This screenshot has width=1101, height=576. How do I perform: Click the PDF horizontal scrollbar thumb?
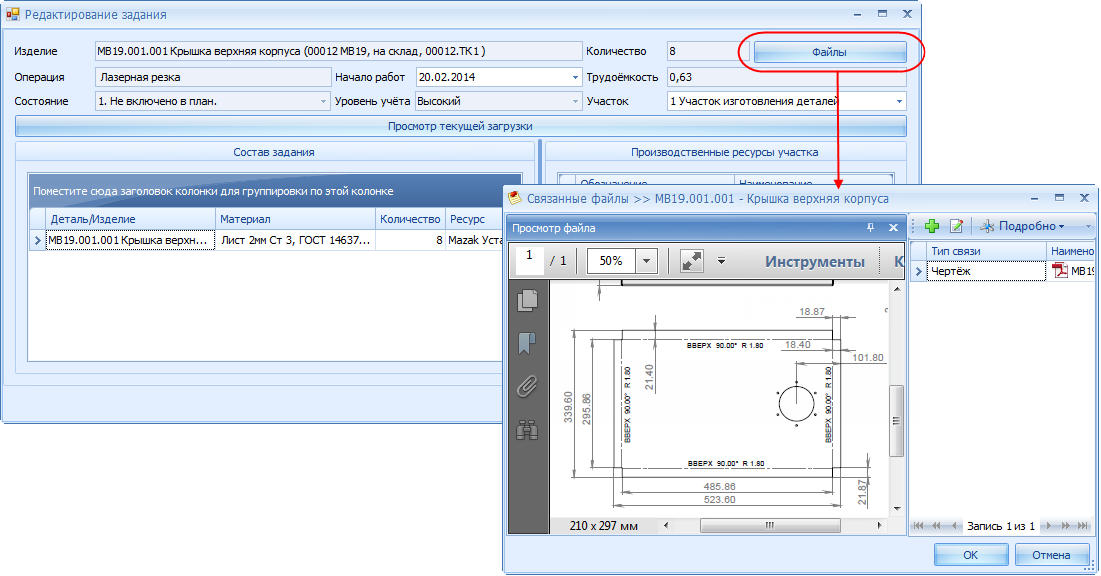coord(770,525)
